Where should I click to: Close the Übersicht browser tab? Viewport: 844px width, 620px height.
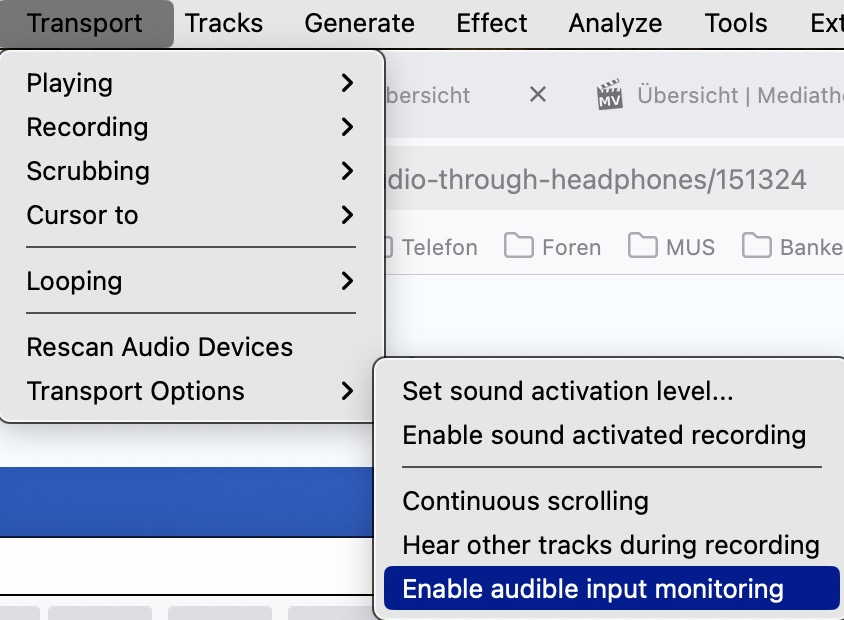538,95
